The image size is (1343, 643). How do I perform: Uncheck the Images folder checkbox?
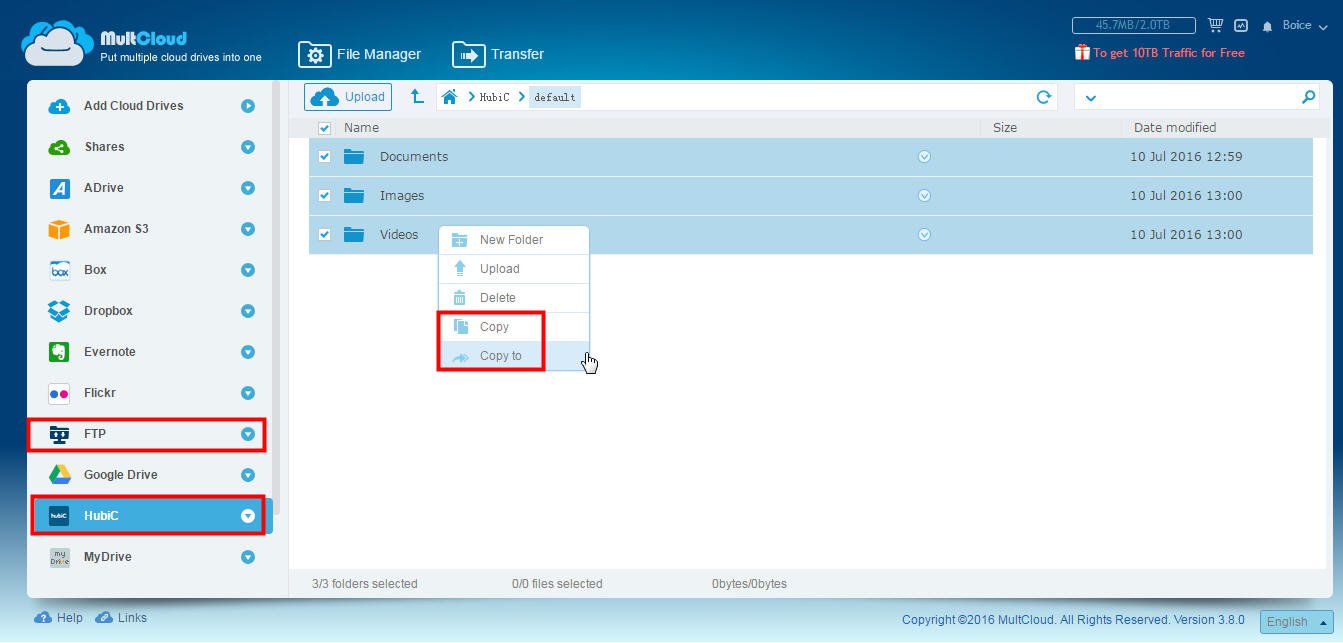(324, 196)
